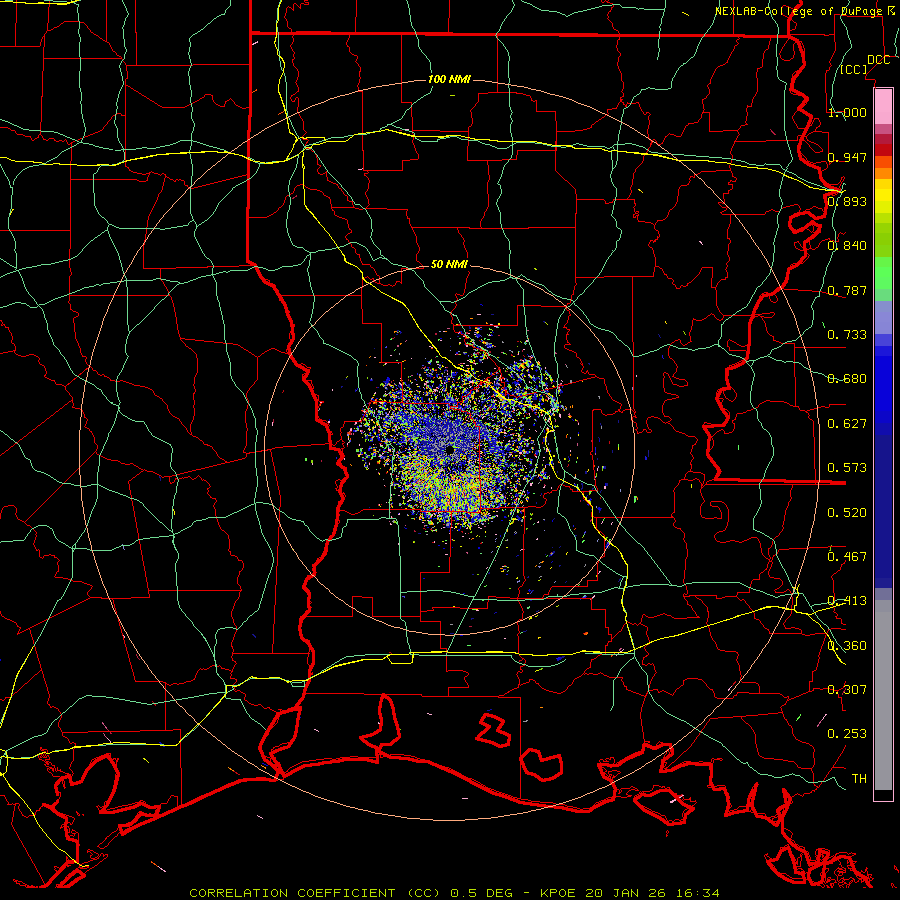Click the 0.413 scale value
Viewport: 900px width, 900px height.
[847, 600]
